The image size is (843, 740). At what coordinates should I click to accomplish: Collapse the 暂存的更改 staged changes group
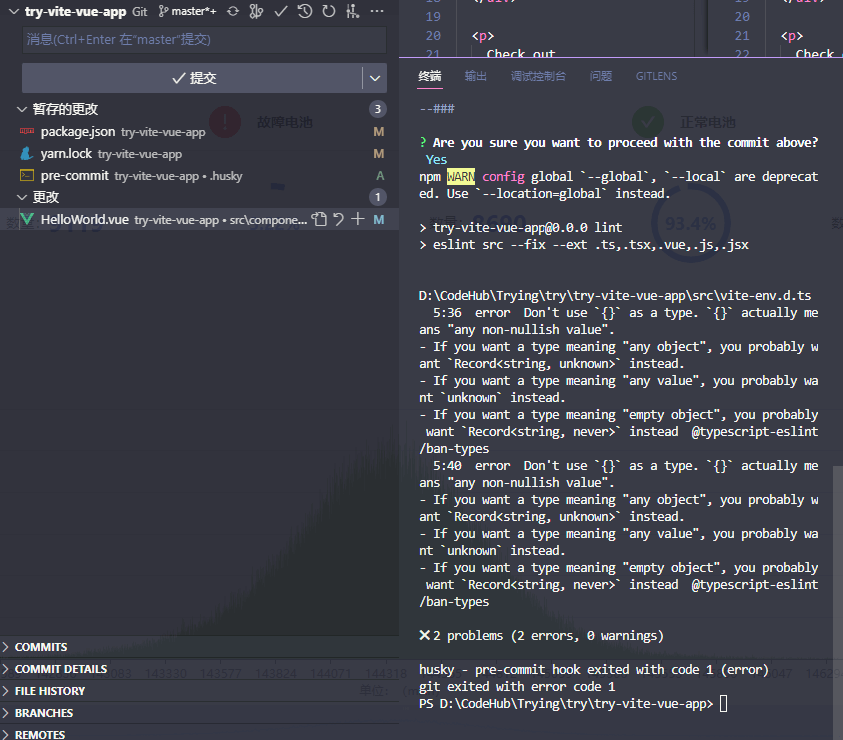tap(22, 109)
